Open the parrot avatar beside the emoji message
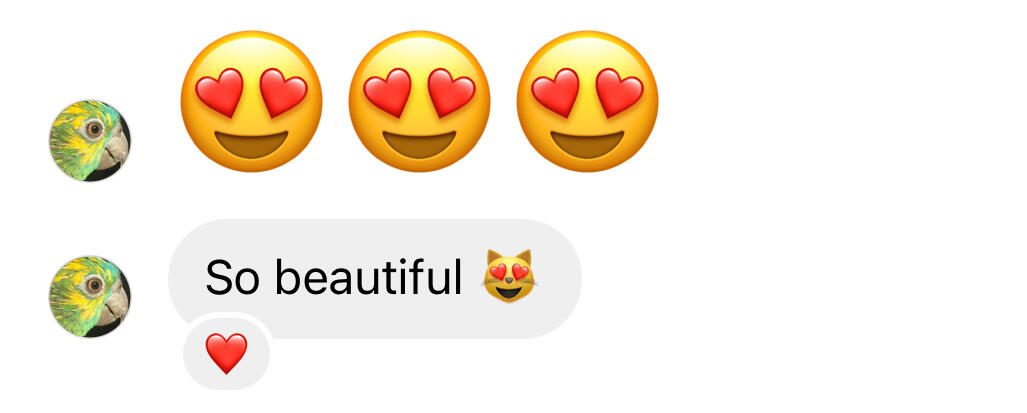Screen dimensions: 1027x413 pos(90,141)
